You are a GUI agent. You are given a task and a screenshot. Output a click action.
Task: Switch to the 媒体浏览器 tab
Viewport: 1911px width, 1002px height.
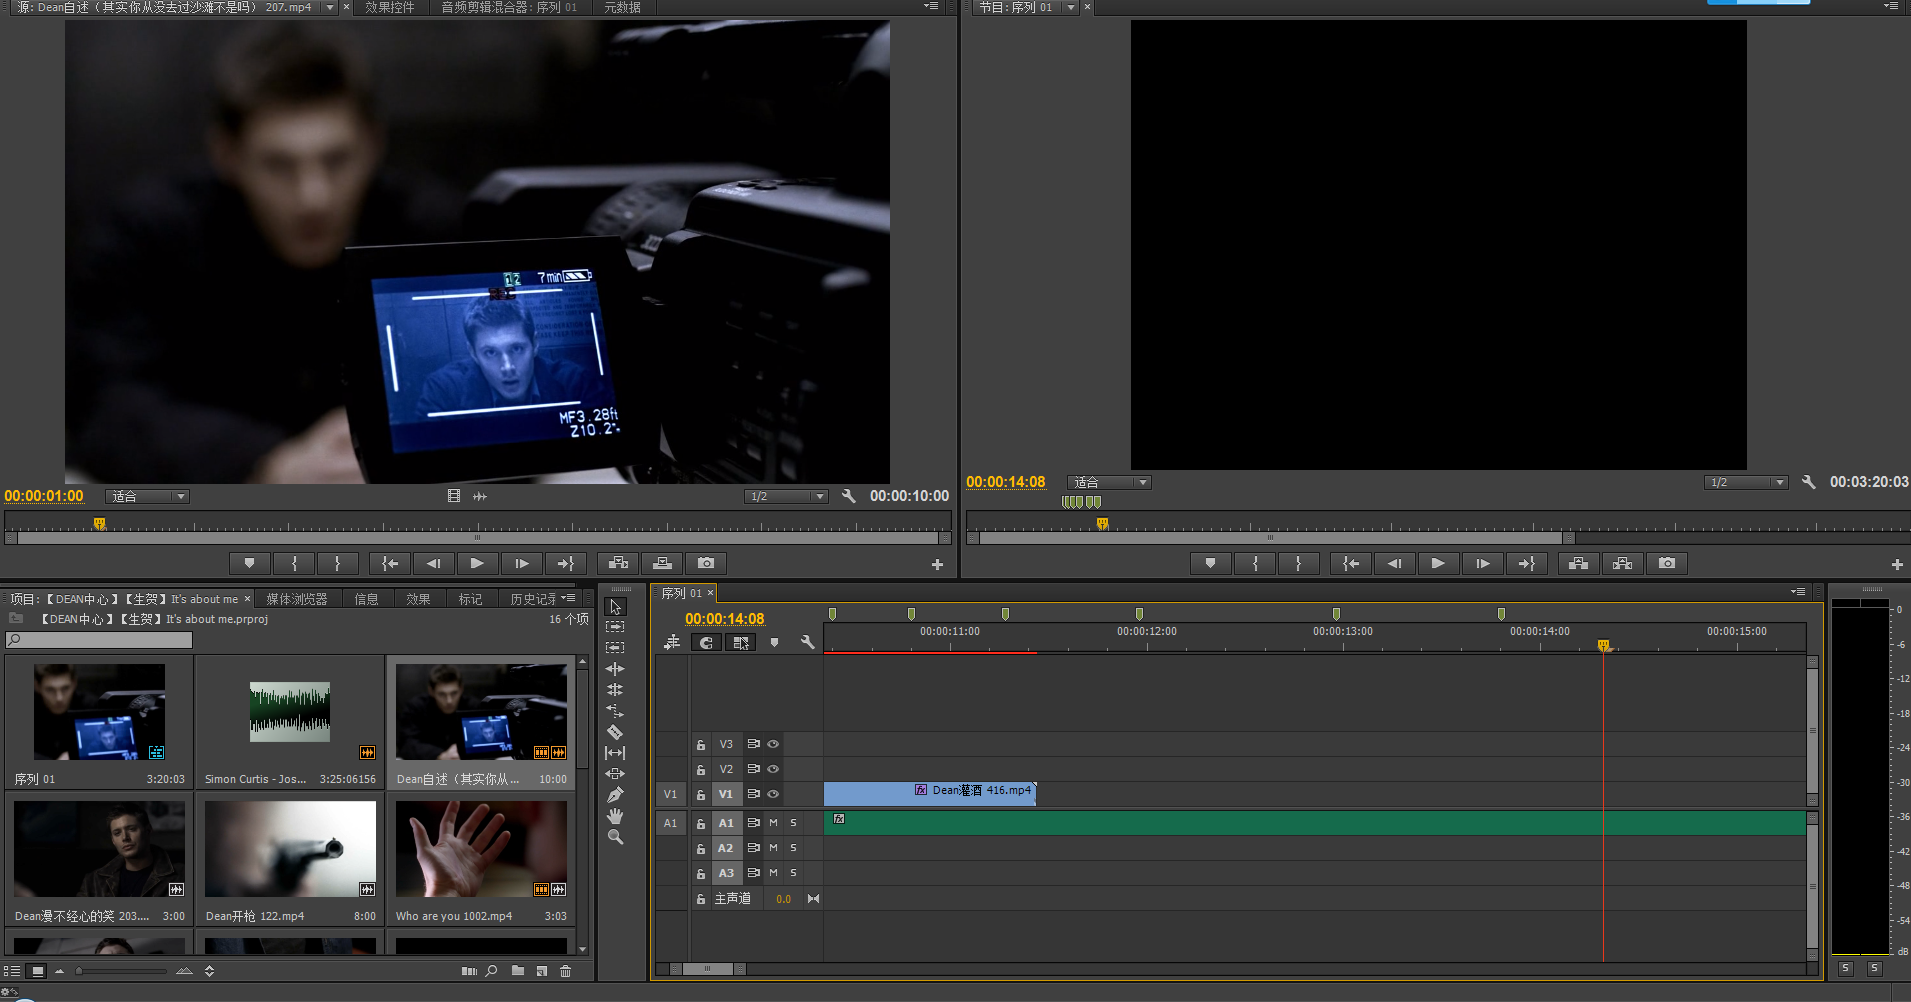point(296,599)
